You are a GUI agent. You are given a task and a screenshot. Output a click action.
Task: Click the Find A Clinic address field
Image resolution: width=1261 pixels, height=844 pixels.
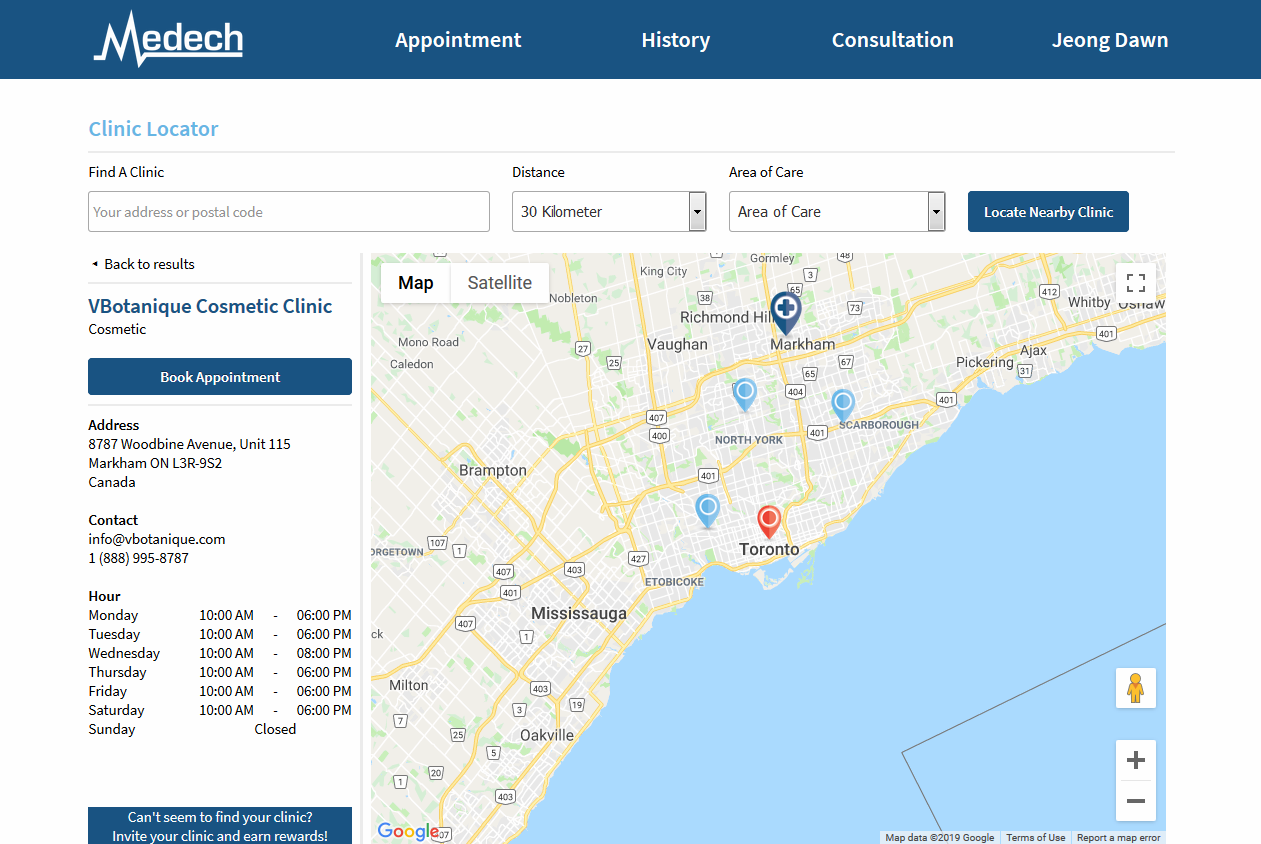pyautogui.click(x=289, y=212)
